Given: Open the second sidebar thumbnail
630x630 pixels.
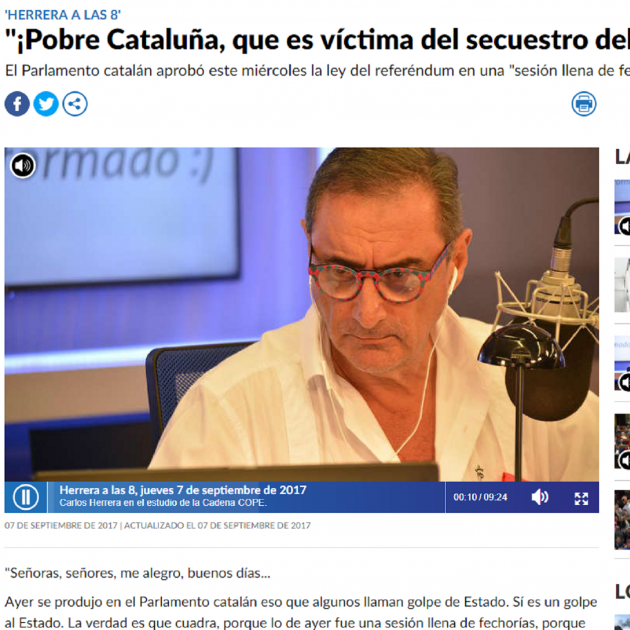Looking at the screenshot, I should [622, 285].
